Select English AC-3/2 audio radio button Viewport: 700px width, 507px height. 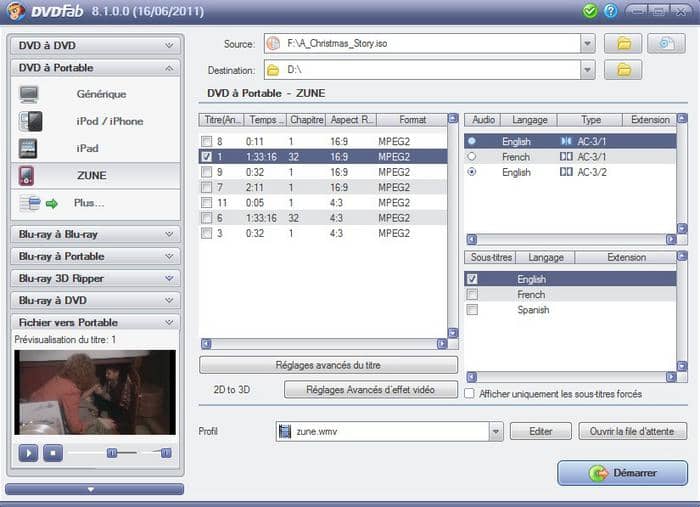471,172
